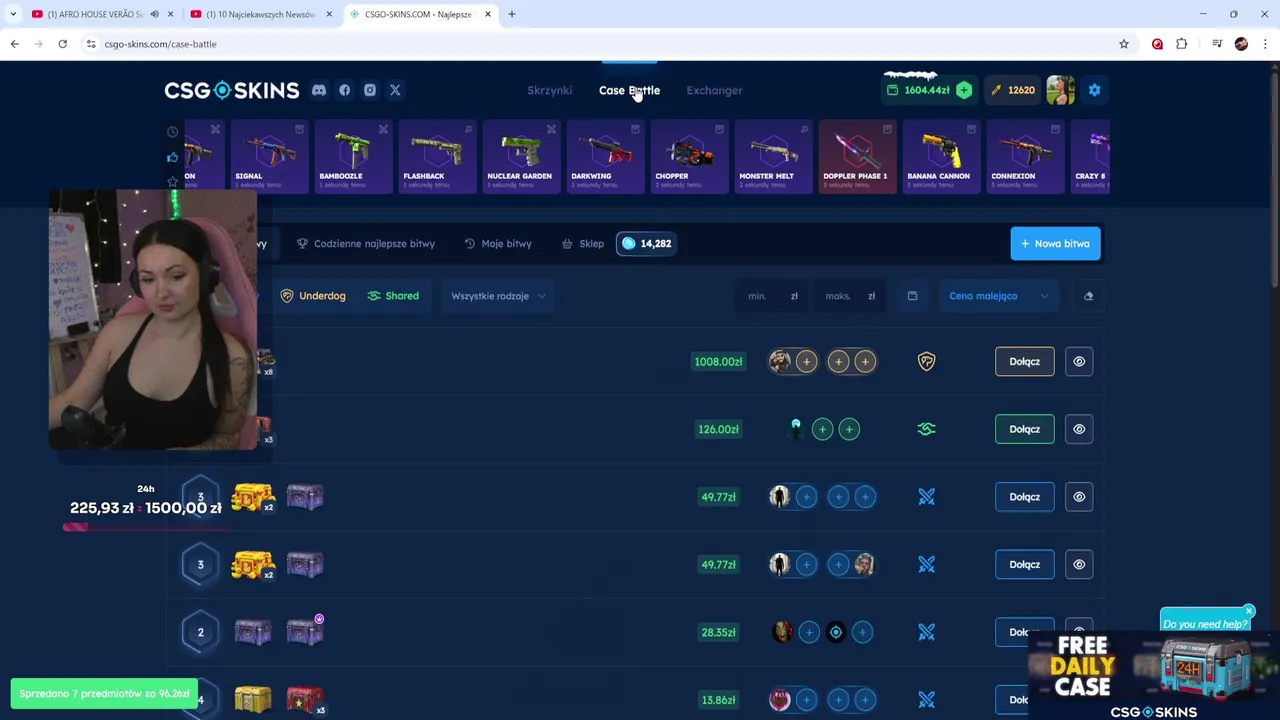Click the BANANA CANNON drop card
Viewport: 1280px width, 720px height.
pos(940,156)
